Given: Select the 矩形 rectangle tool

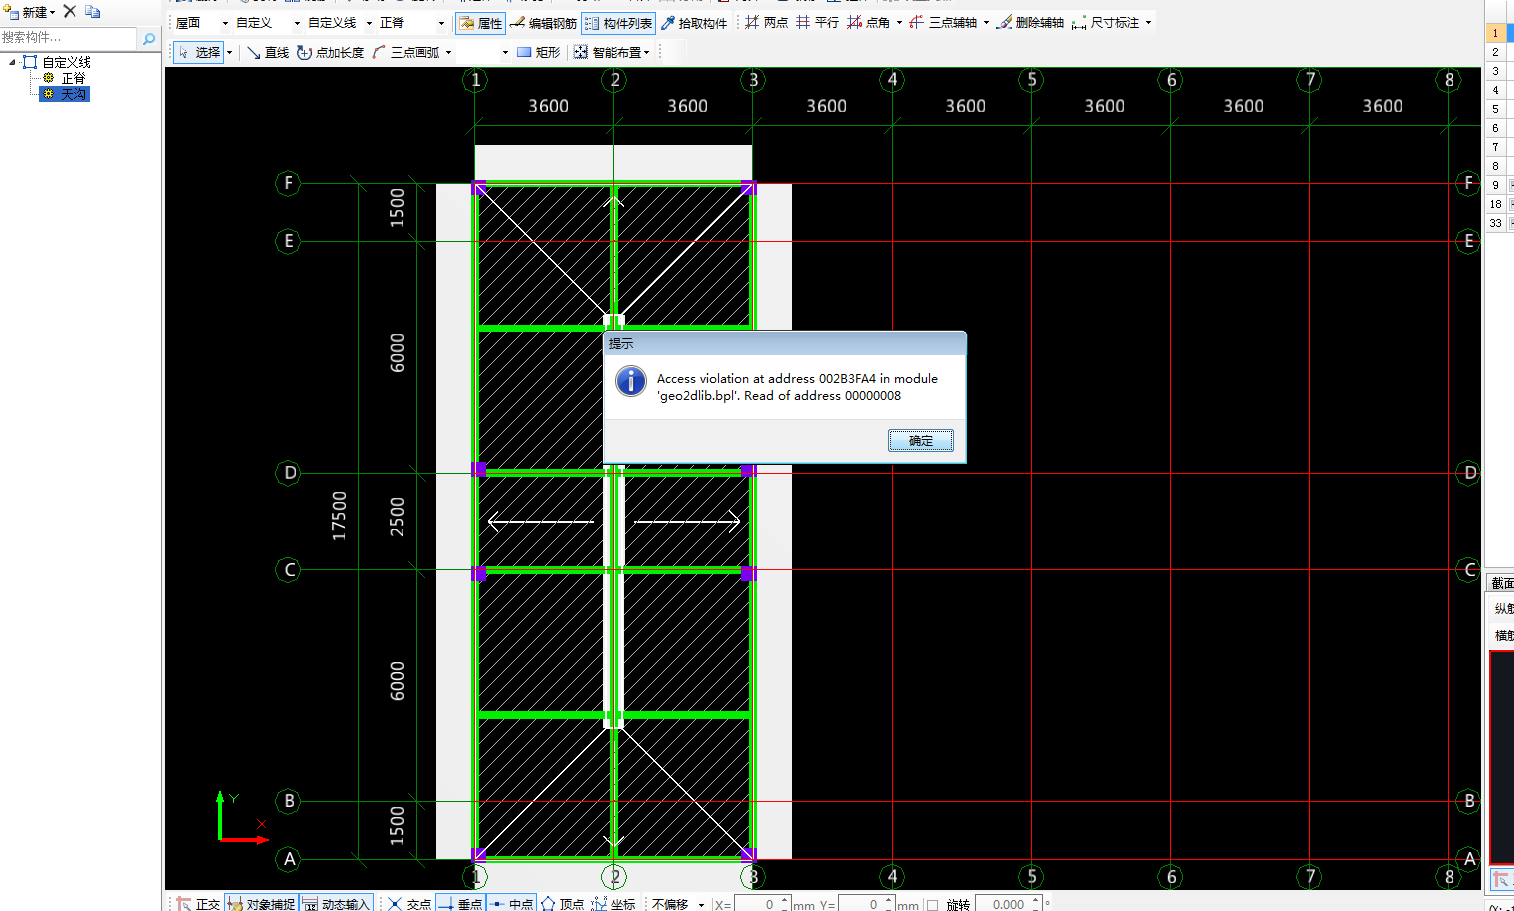Looking at the screenshot, I should coord(539,52).
